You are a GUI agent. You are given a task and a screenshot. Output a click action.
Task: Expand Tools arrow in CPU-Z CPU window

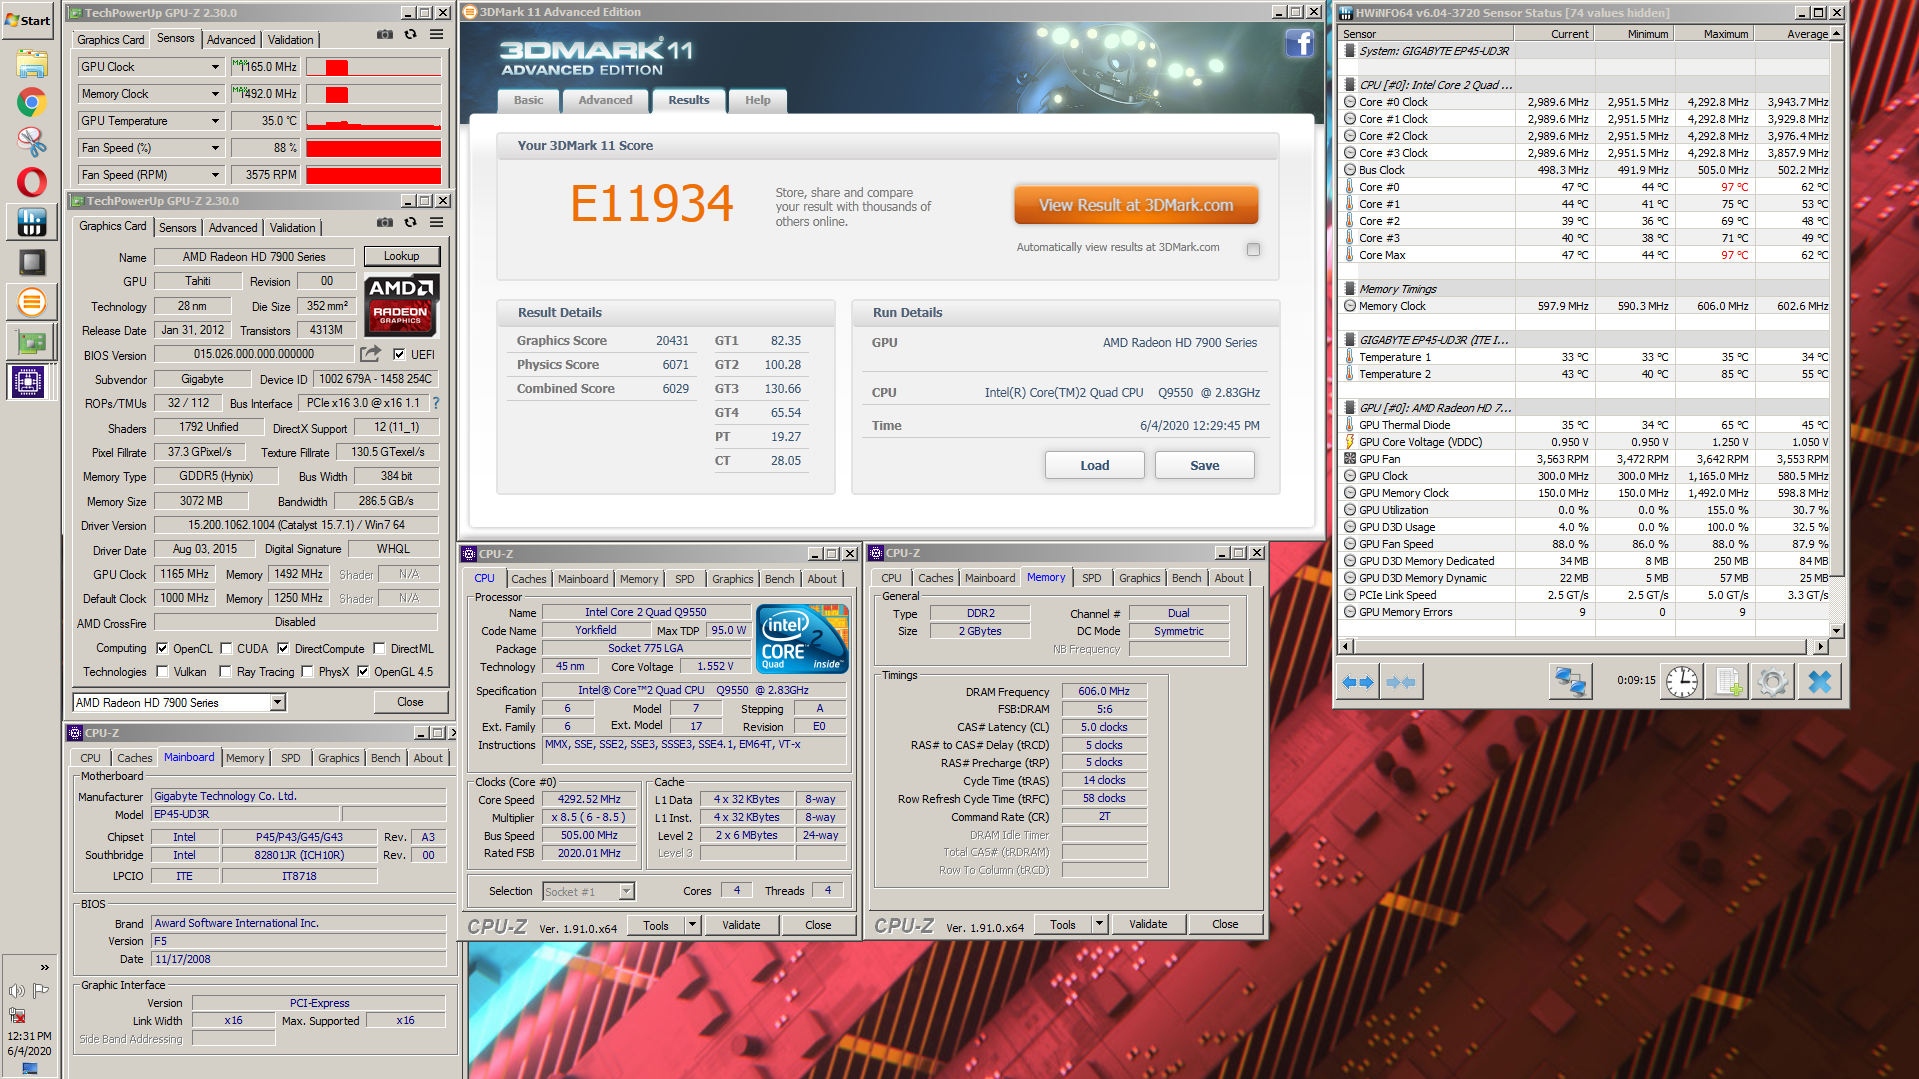point(692,926)
